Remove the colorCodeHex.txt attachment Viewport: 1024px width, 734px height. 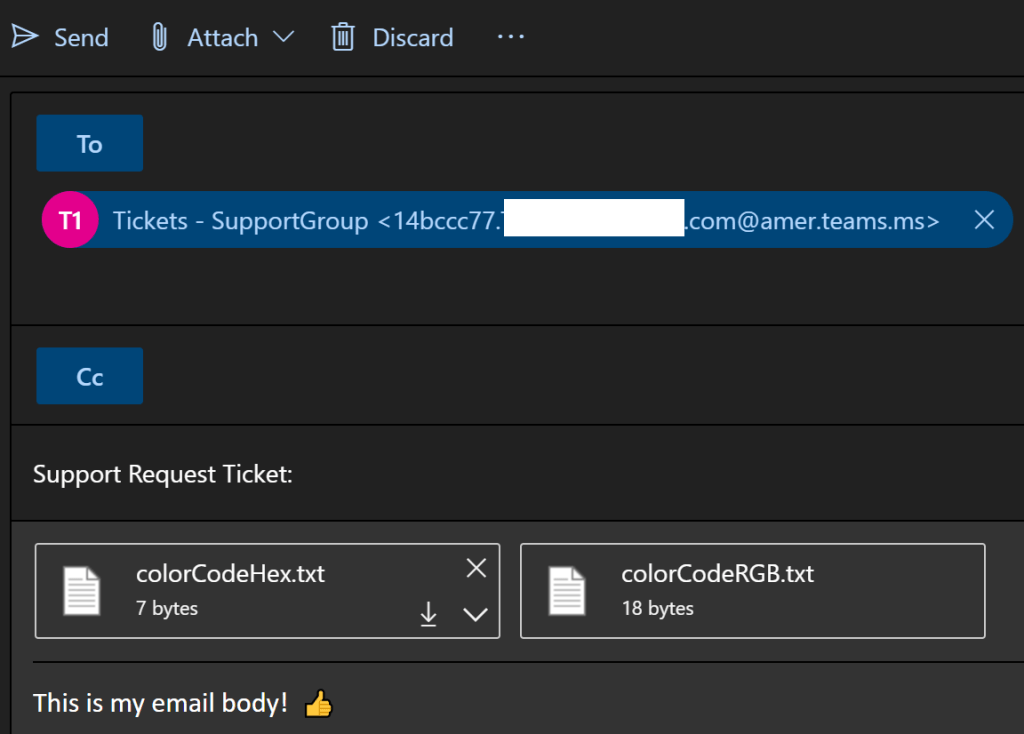click(x=476, y=569)
